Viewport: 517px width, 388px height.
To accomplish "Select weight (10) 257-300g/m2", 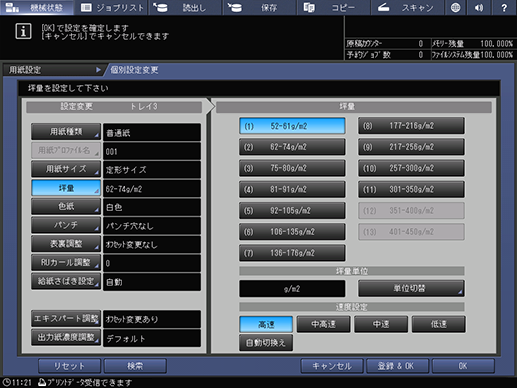I will click(411, 168).
